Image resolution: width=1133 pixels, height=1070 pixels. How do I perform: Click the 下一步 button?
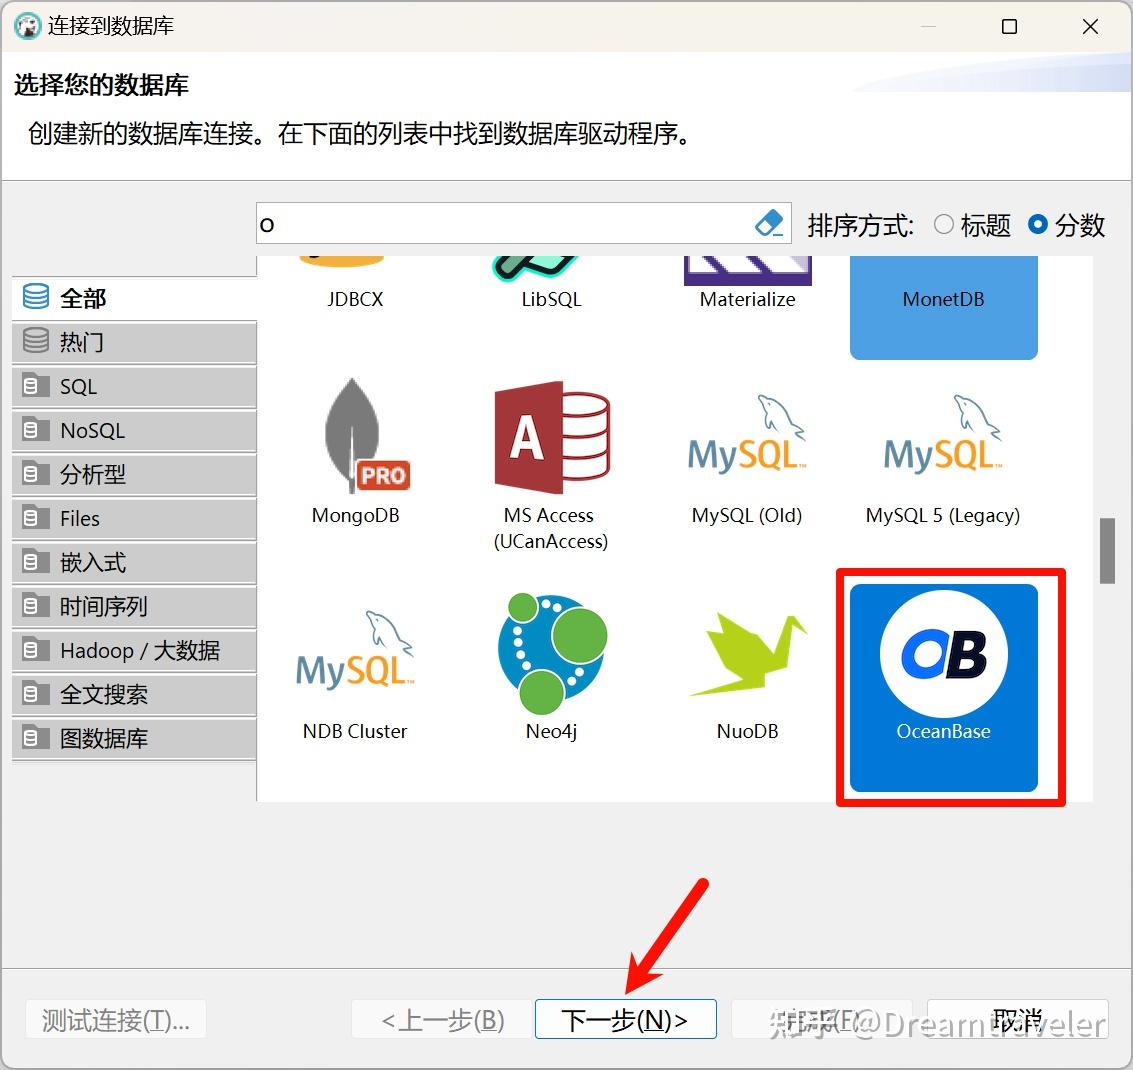tap(625, 1019)
